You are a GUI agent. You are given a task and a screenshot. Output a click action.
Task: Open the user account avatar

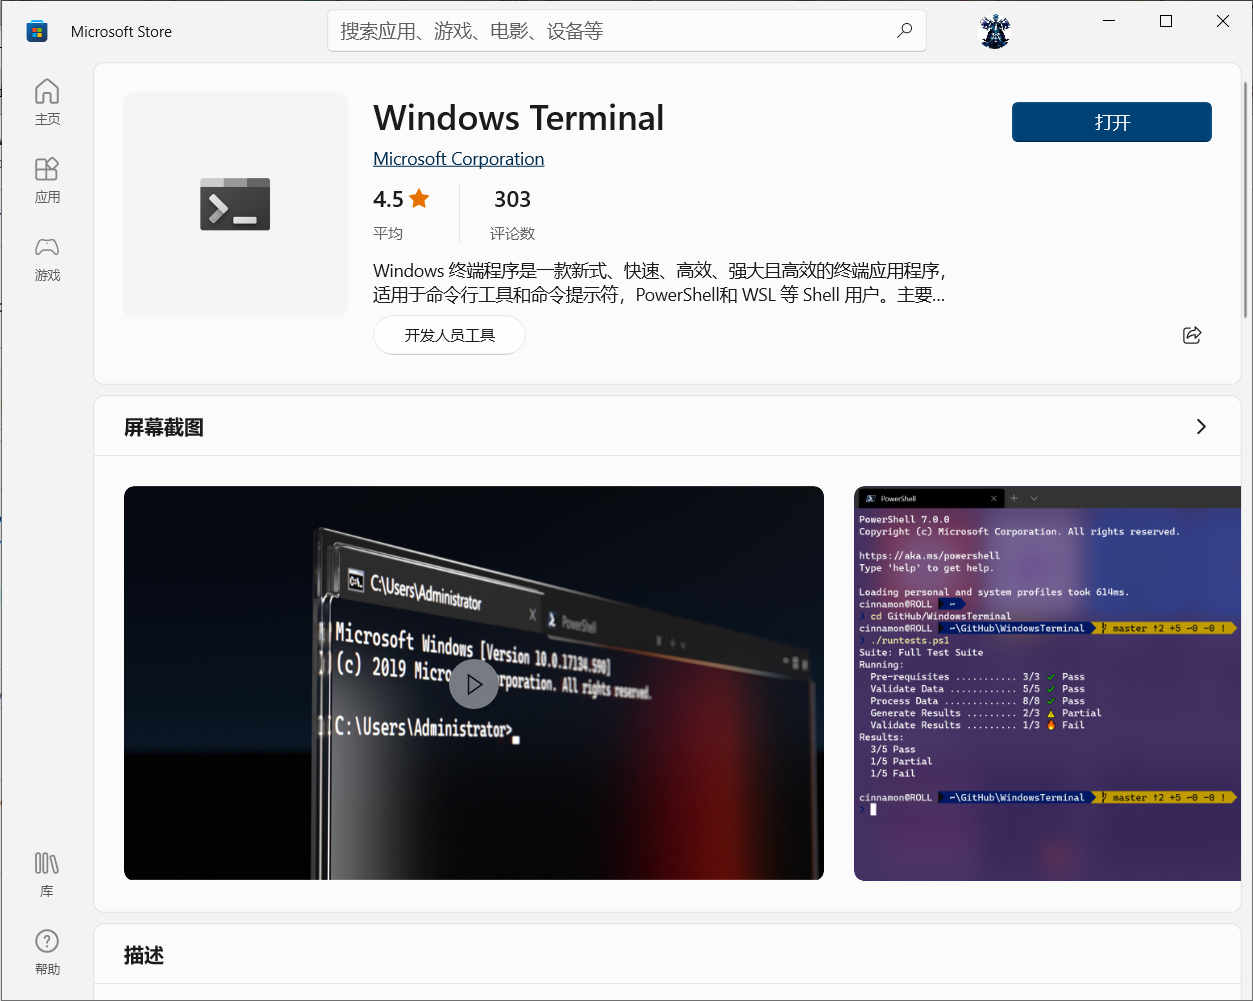click(x=995, y=31)
